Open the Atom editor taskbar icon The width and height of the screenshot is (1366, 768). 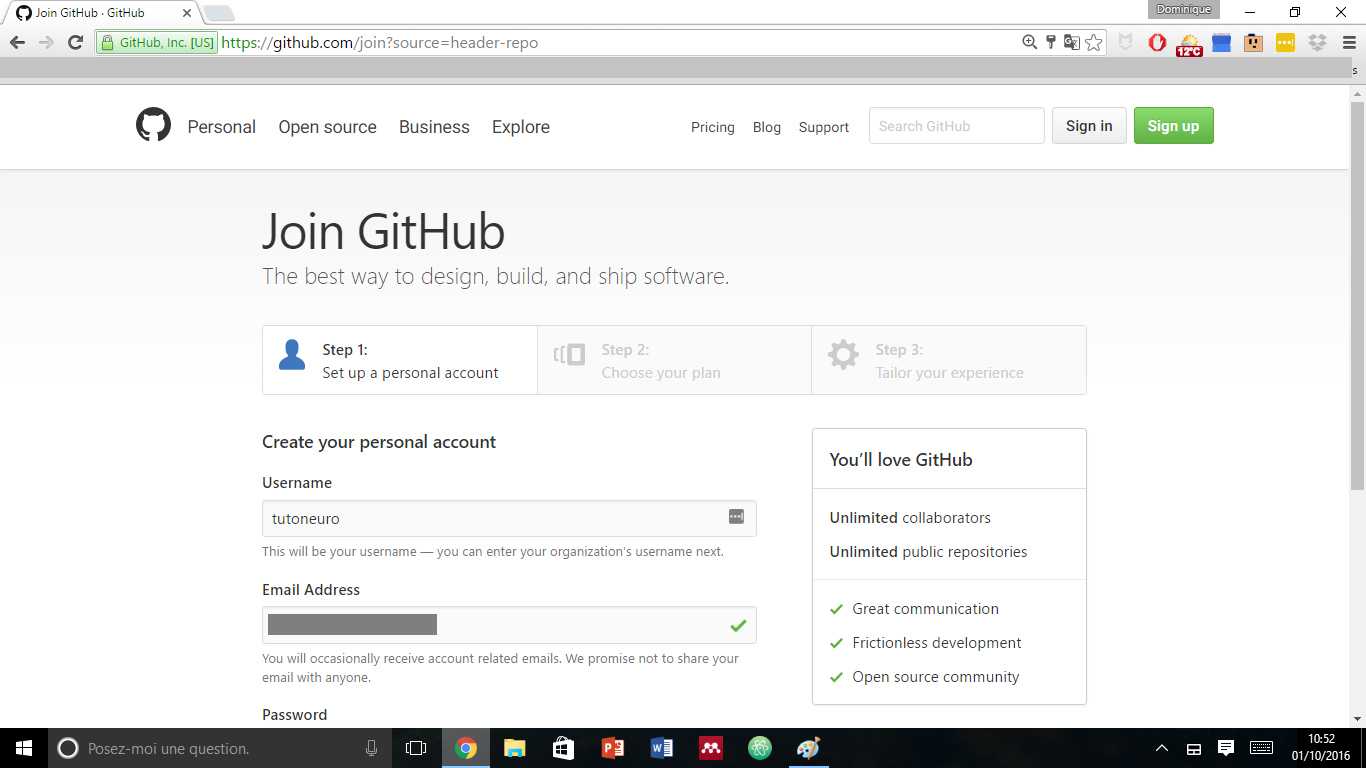pos(760,748)
